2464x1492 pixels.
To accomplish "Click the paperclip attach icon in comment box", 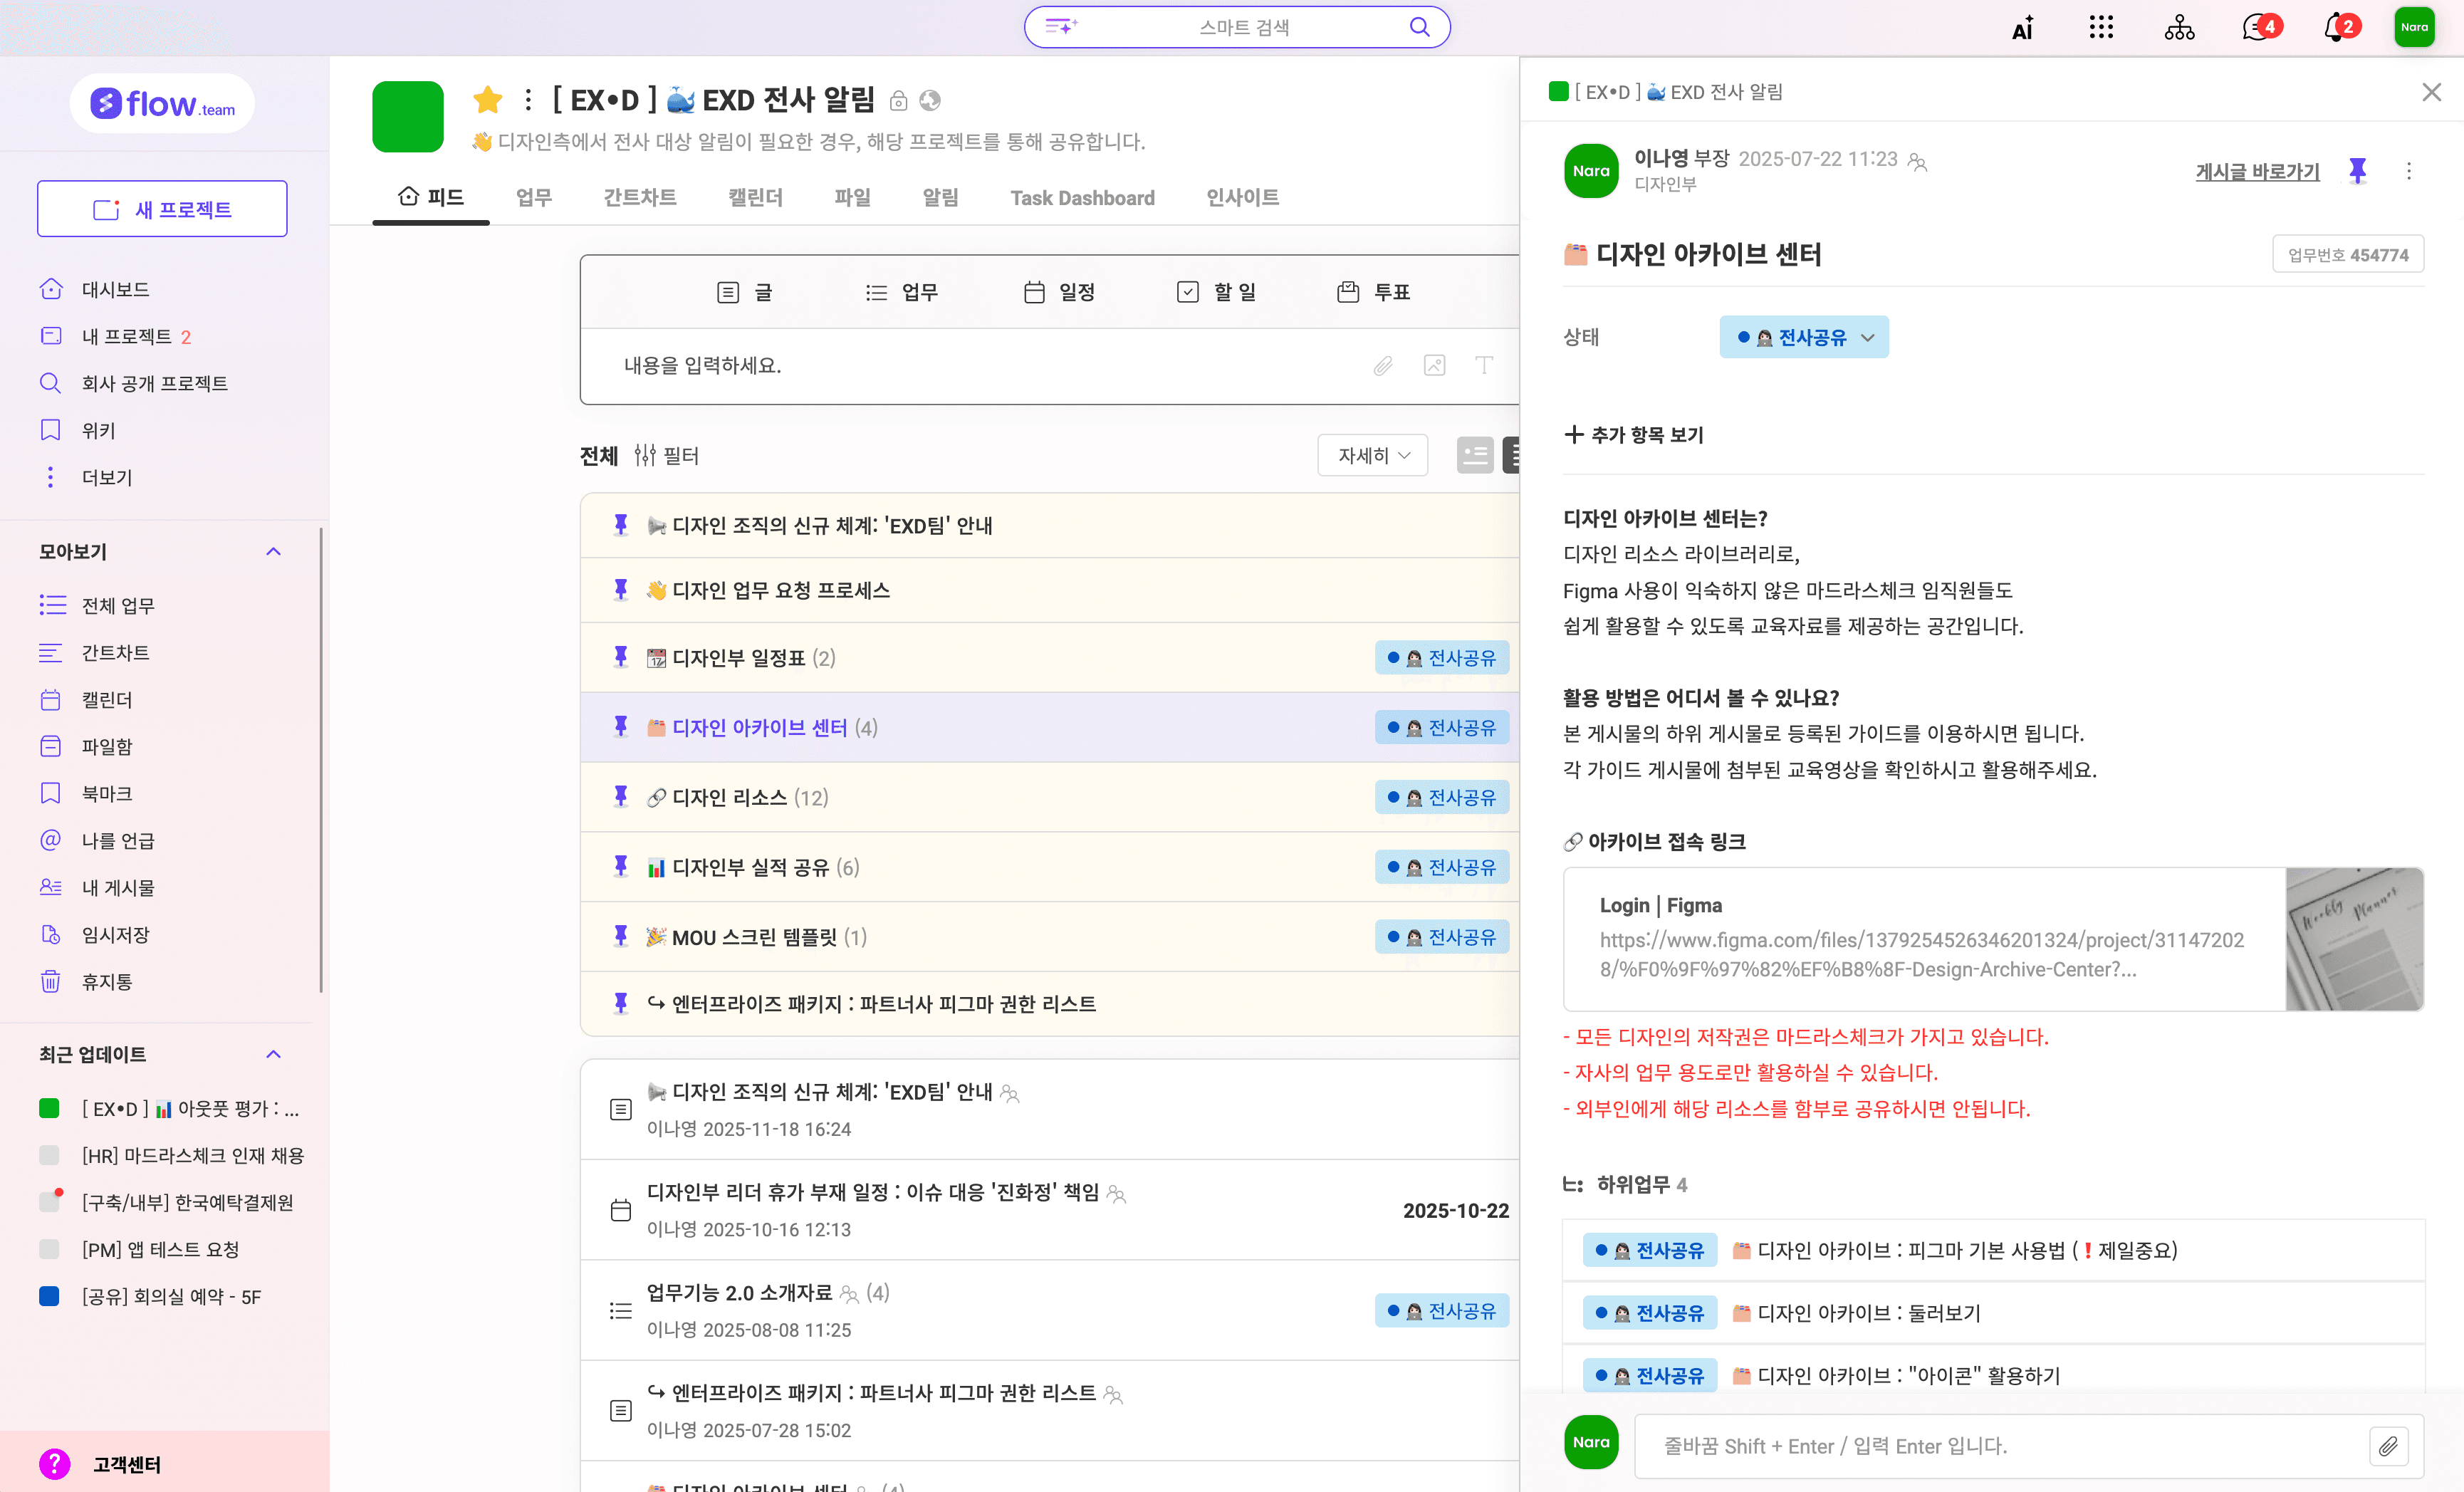I will pyautogui.click(x=2388, y=1446).
